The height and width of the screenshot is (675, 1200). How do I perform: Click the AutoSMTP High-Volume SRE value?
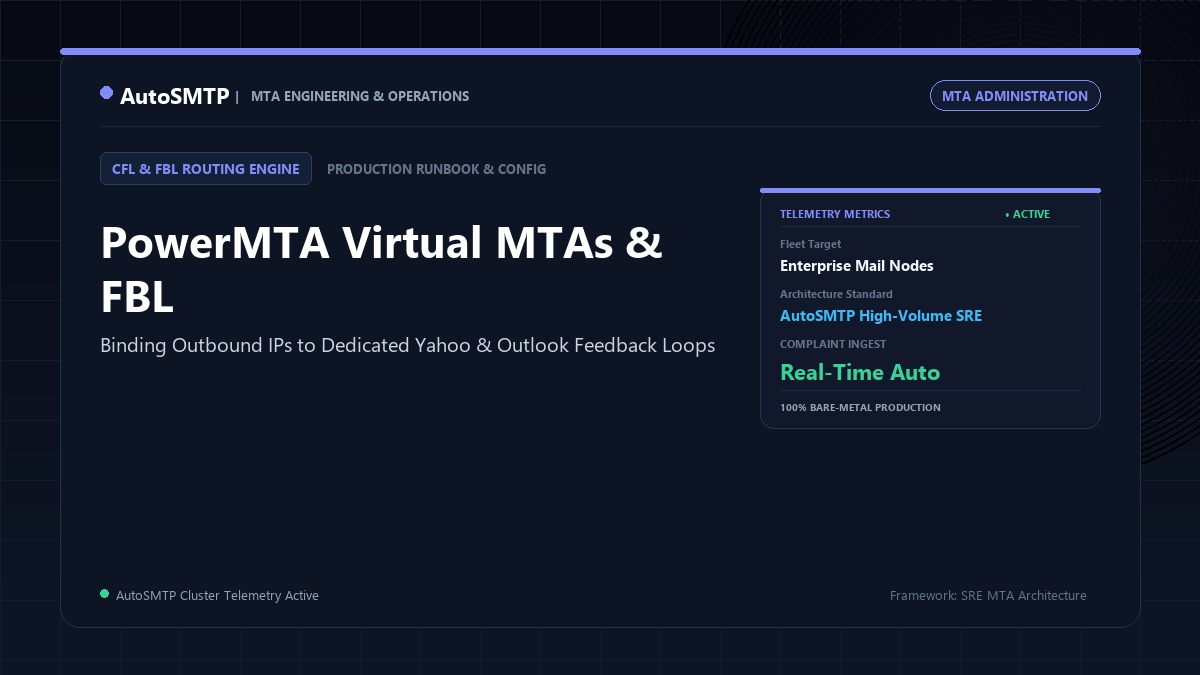(881, 316)
